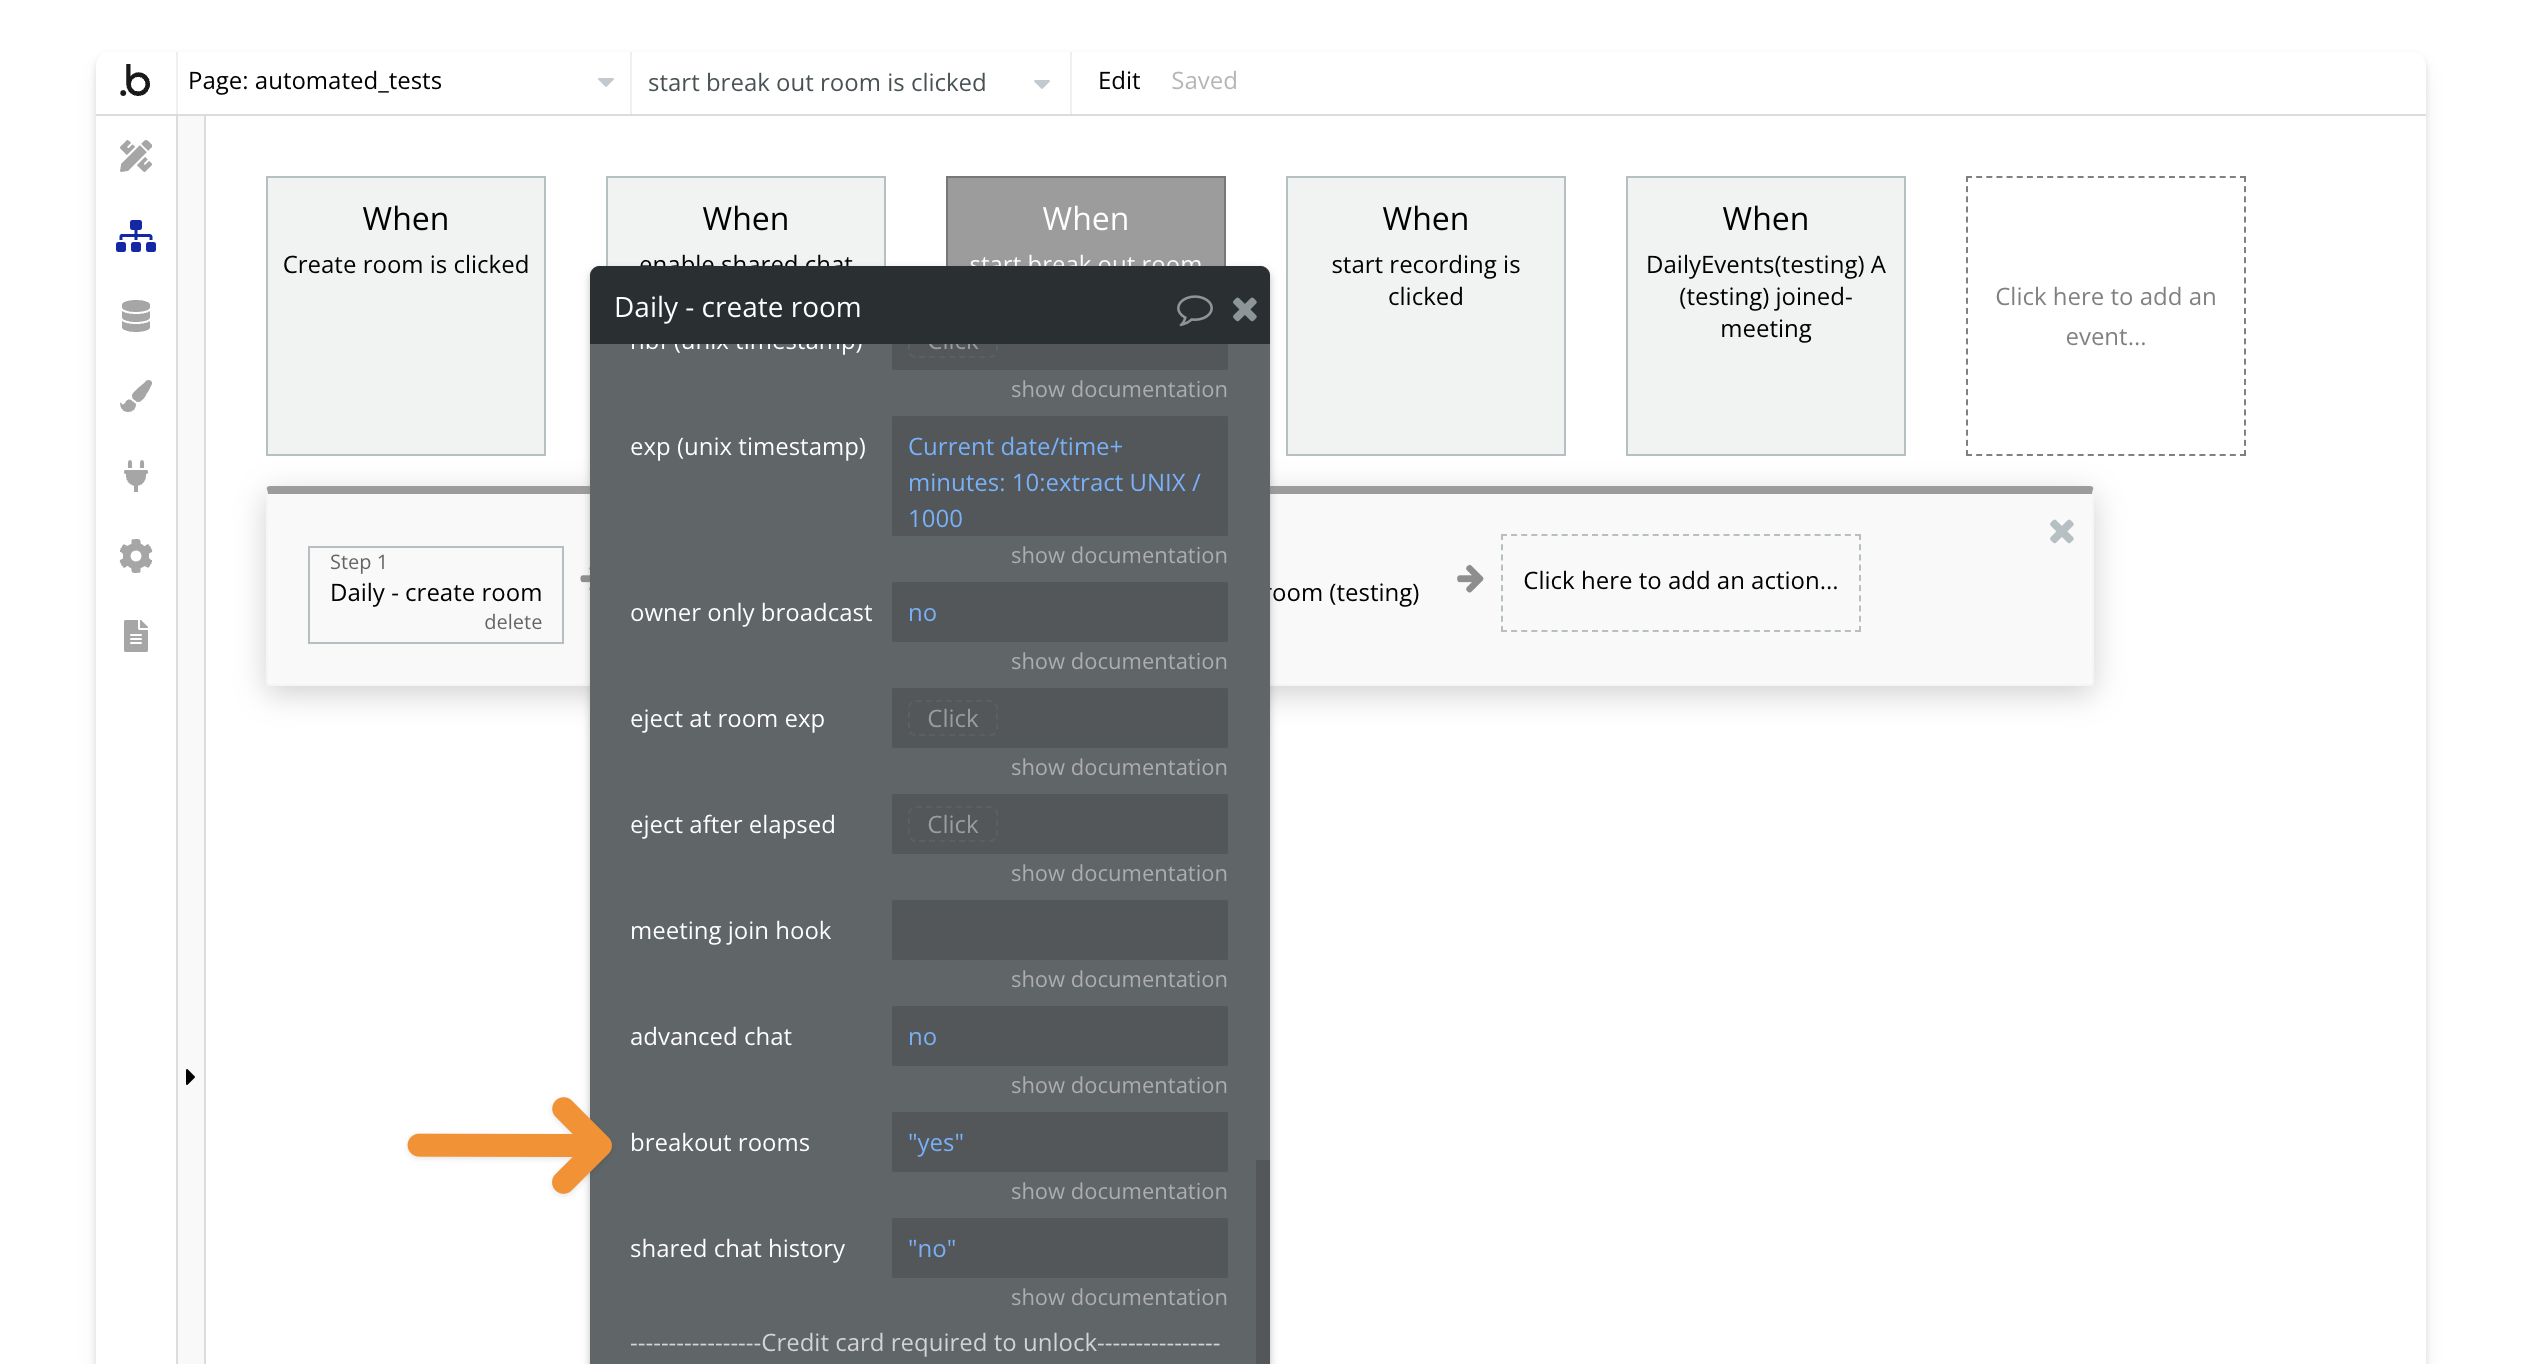Open Step 1 Daily - create room action
Image resolution: width=2522 pixels, height=1364 pixels.
436,593
